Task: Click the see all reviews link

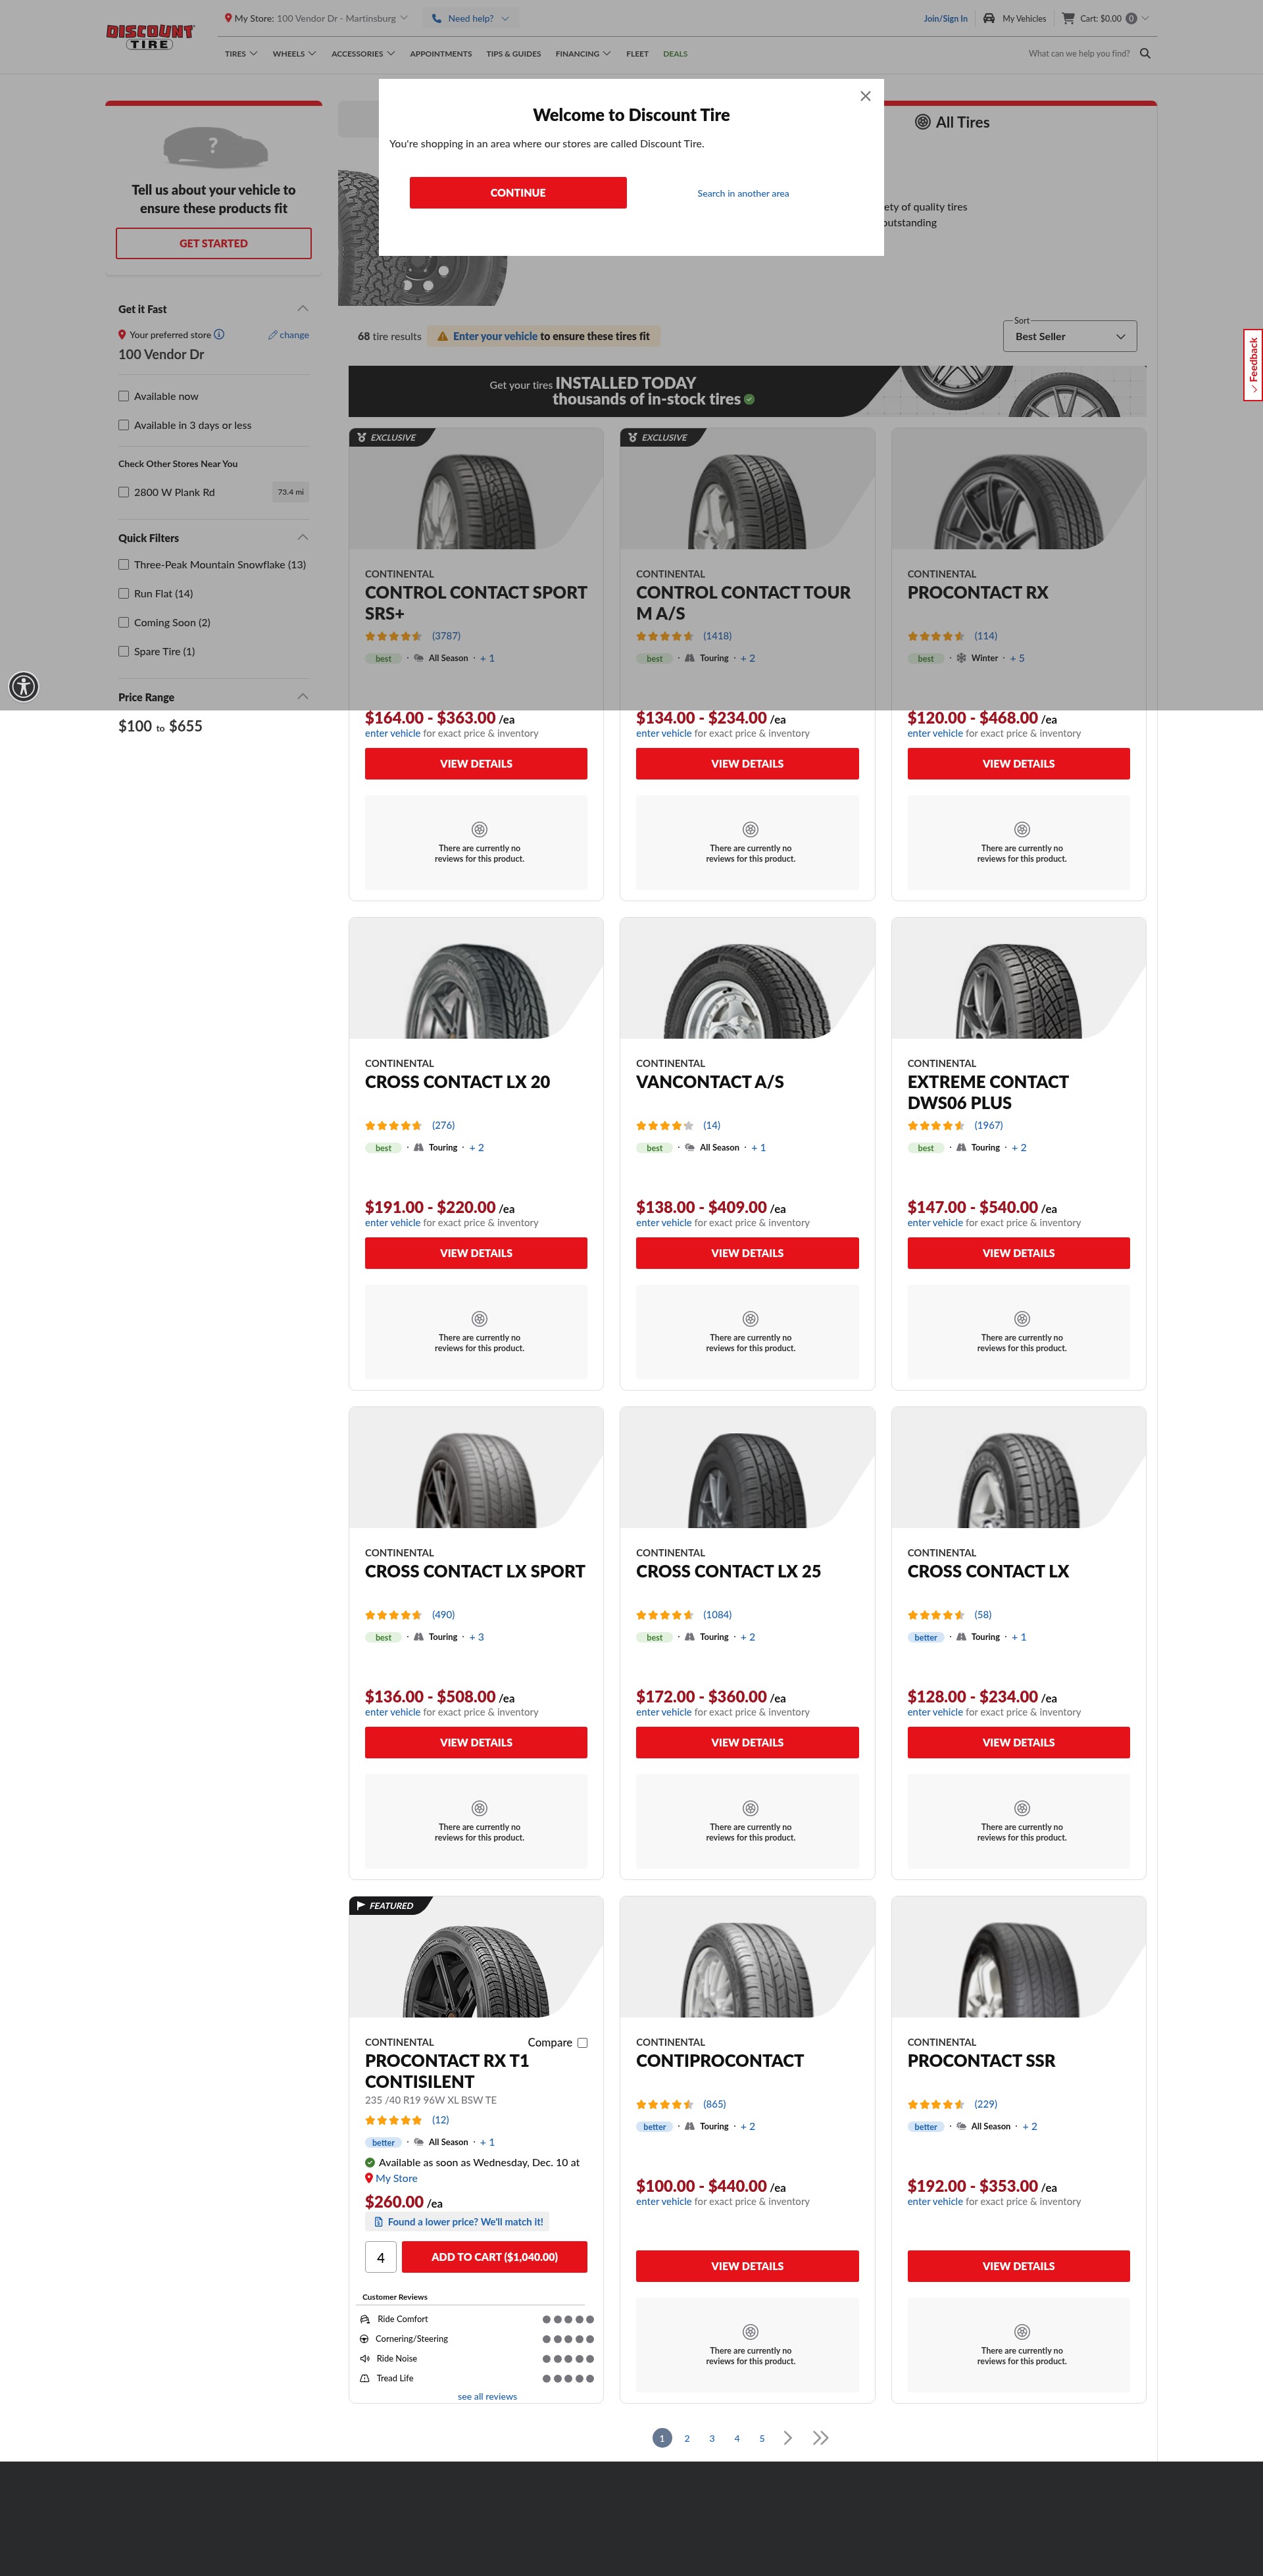Action: 487,2396
